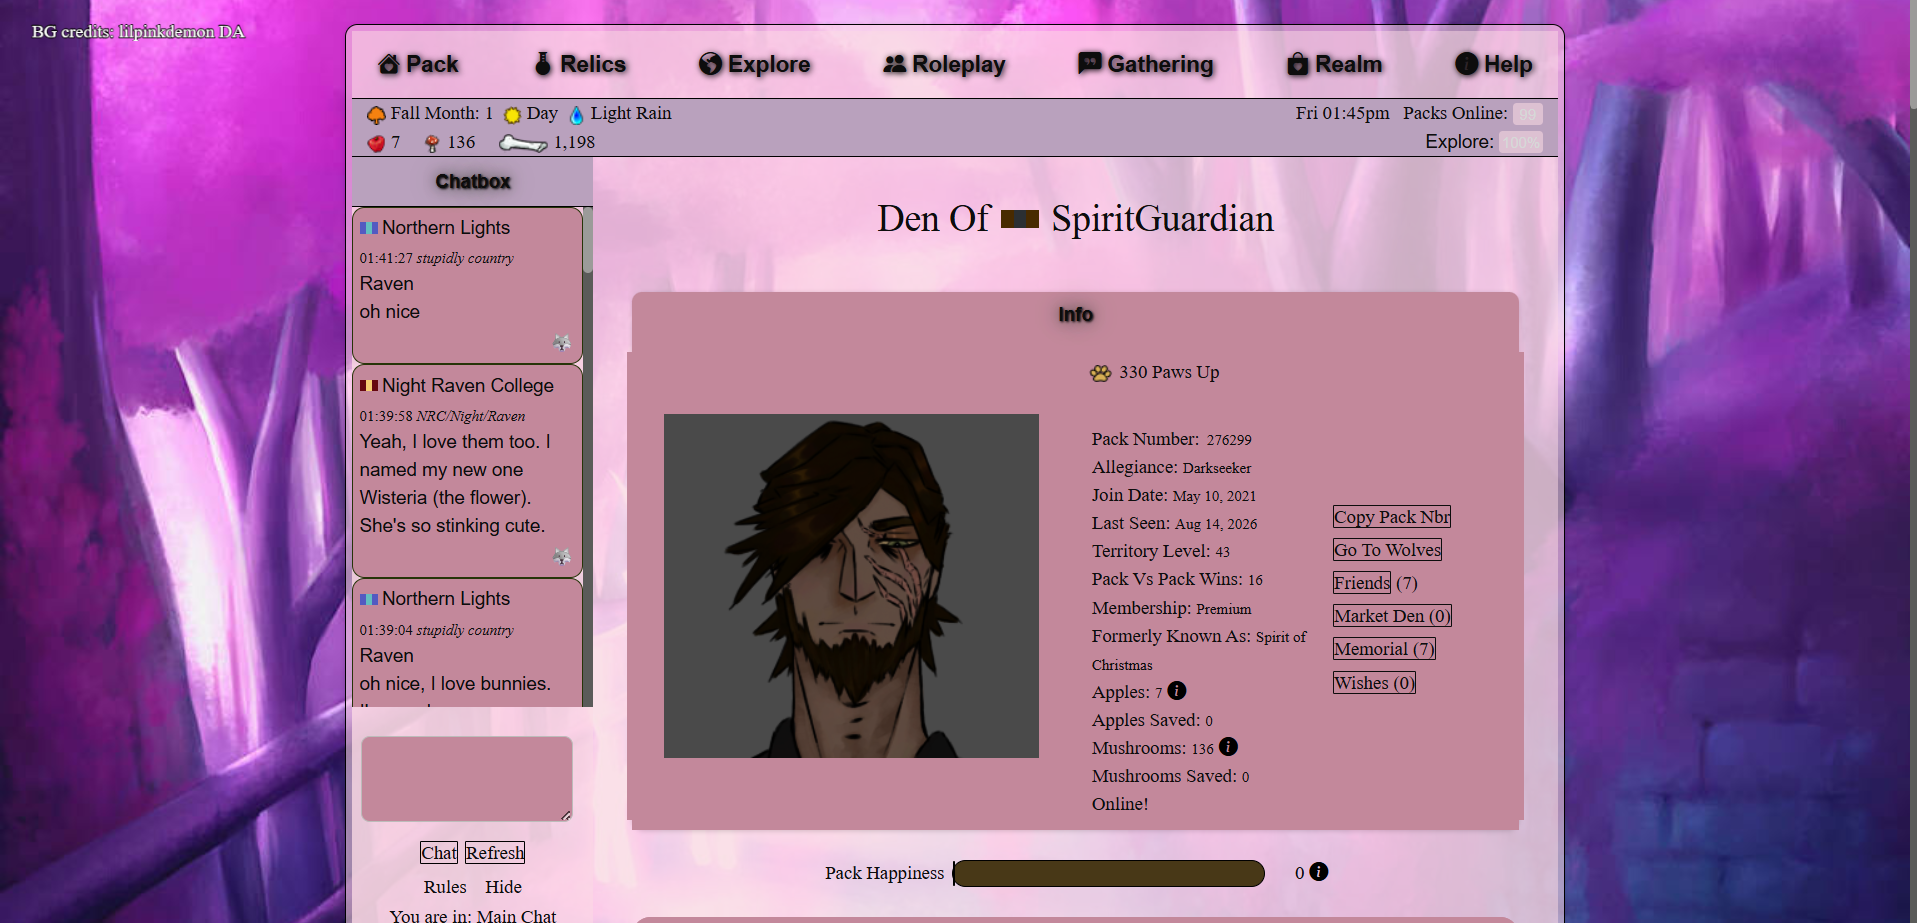The width and height of the screenshot is (1917, 923).
Task: Open the Friends list
Action: [x=1362, y=583]
